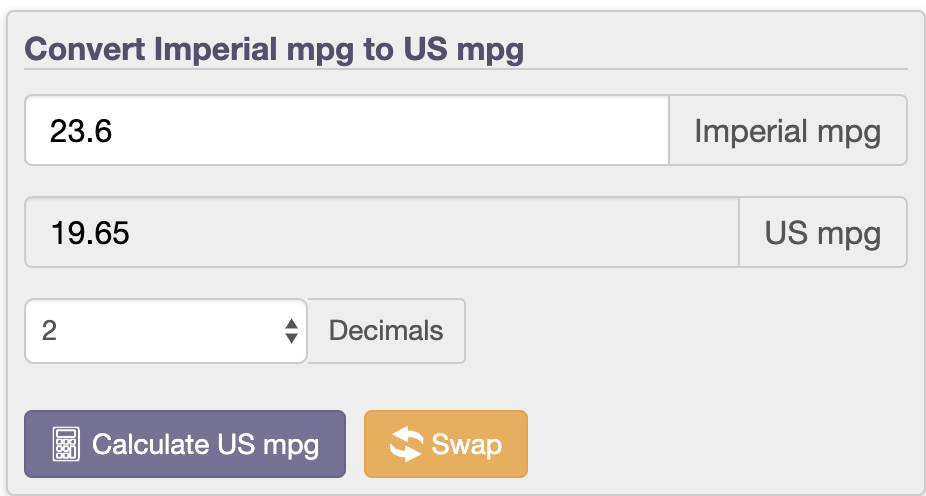Click the "Decimals" label box
The height and width of the screenshot is (496, 926).
[386, 331]
